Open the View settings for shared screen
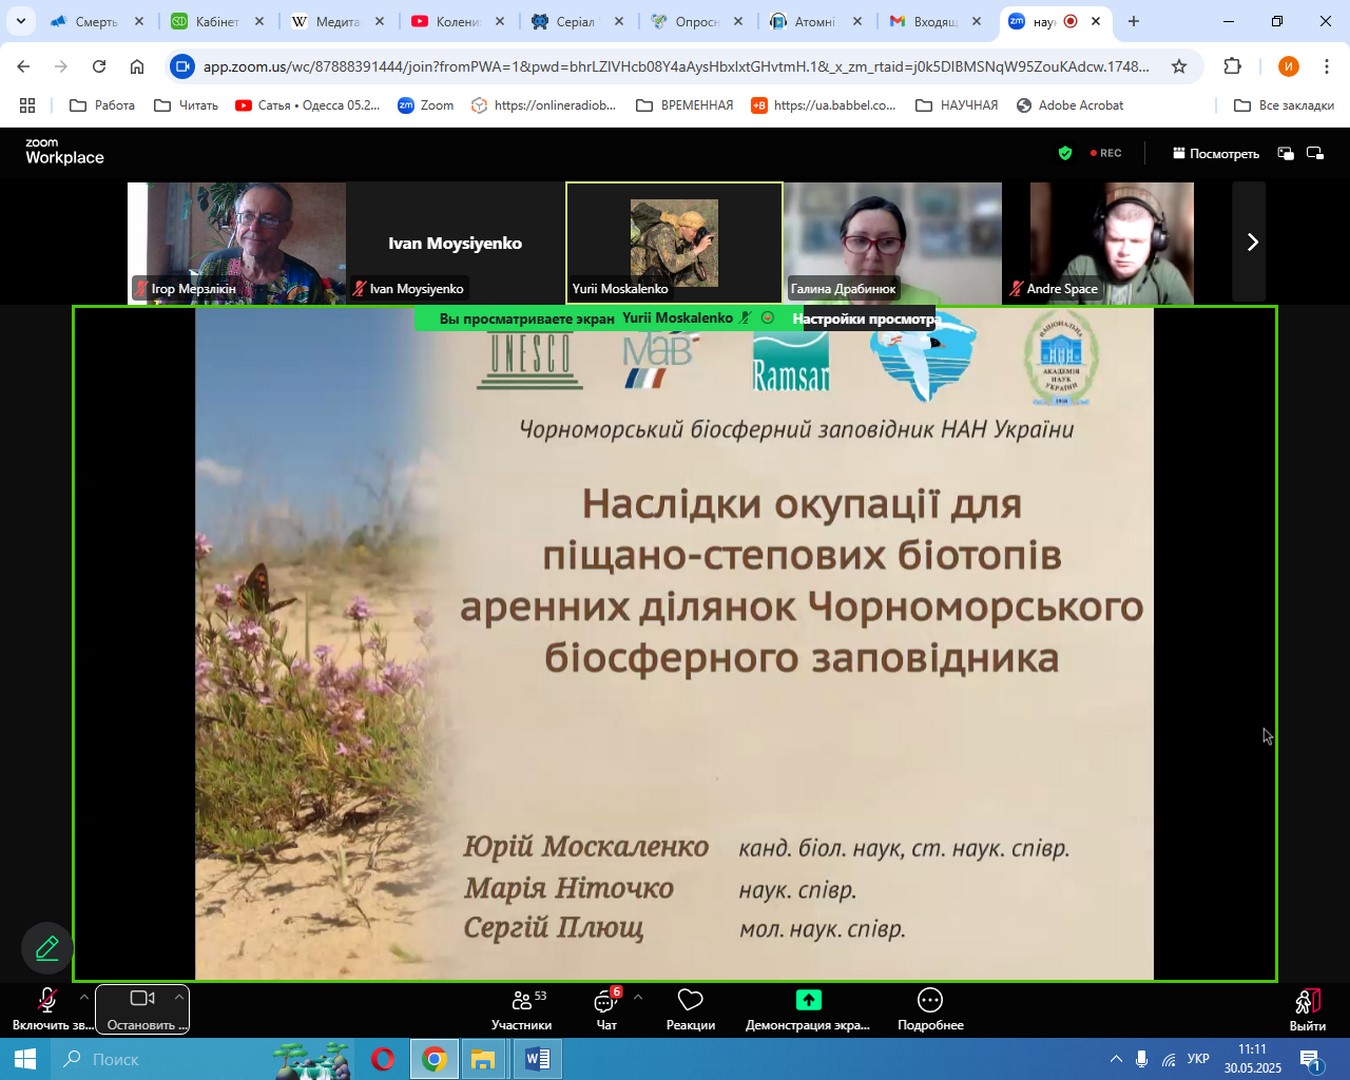The image size is (1350, 1080). coord(865,319)
